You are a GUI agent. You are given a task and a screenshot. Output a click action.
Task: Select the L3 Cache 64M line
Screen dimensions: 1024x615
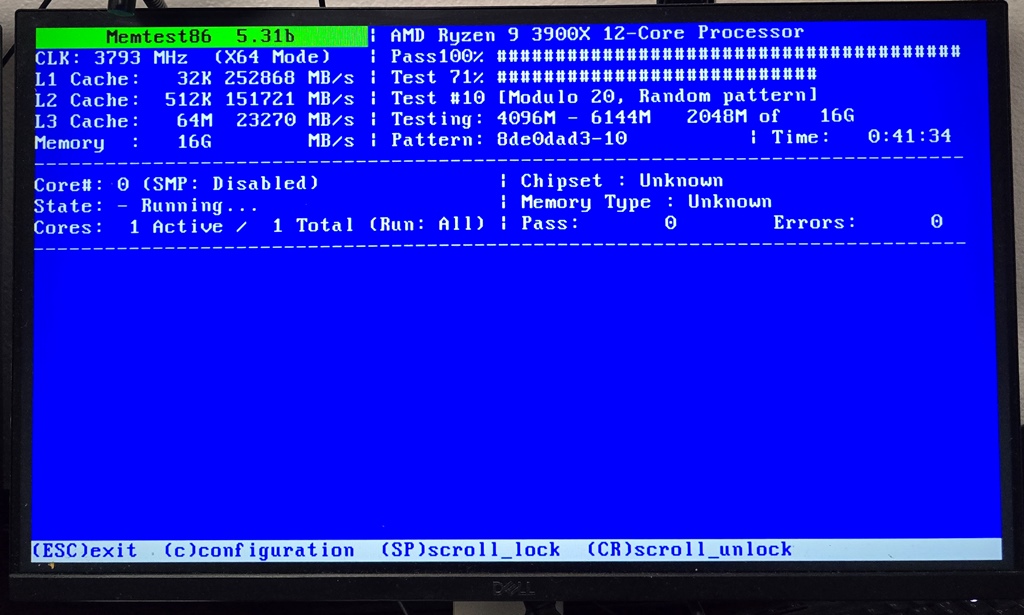[x=194, y=121]
